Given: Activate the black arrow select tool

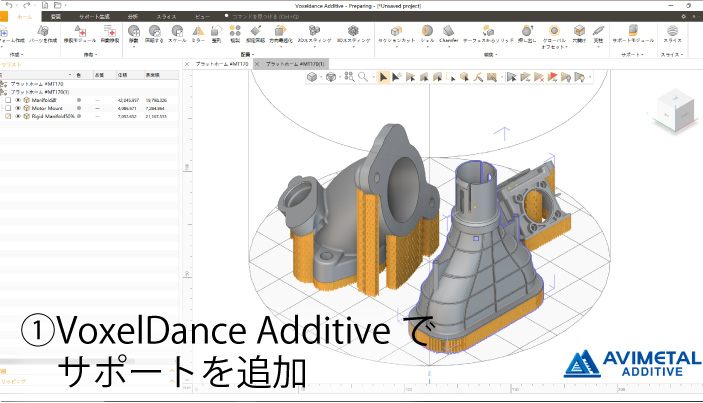Looking at the screenshot, I should point(383,77).
